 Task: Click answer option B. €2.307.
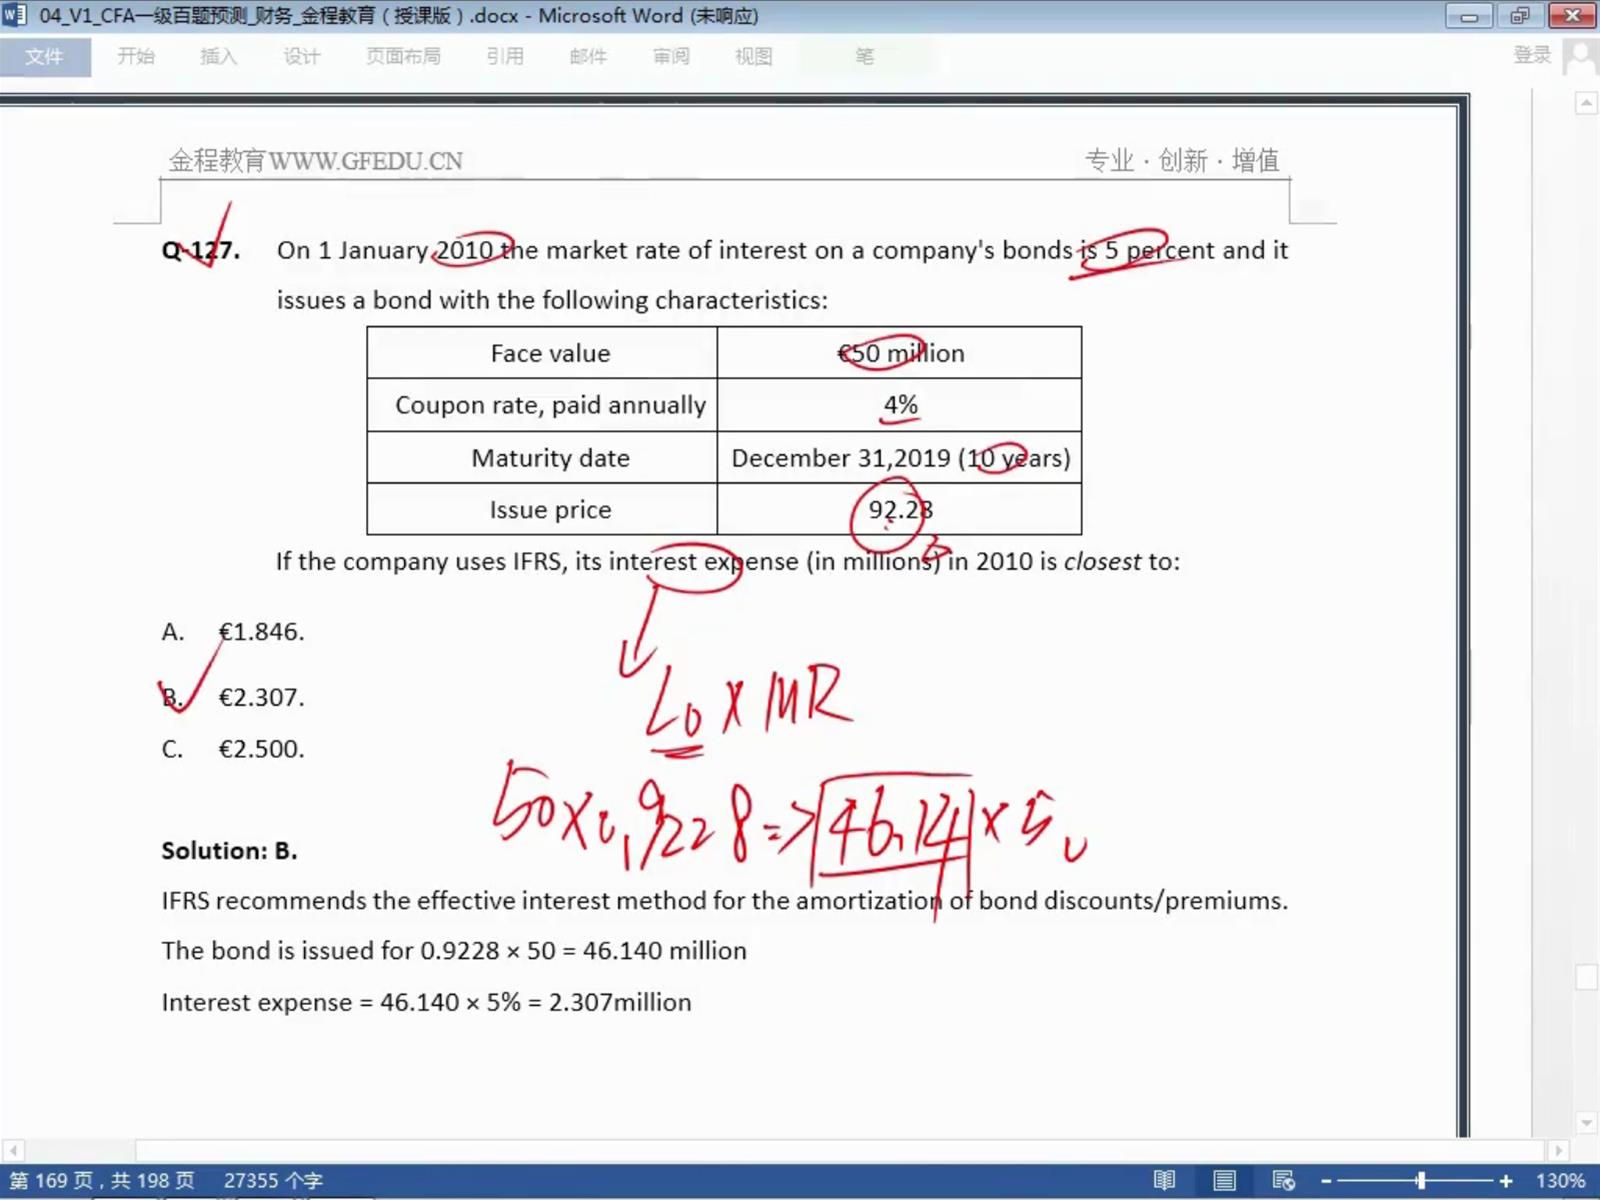[233, 697]
